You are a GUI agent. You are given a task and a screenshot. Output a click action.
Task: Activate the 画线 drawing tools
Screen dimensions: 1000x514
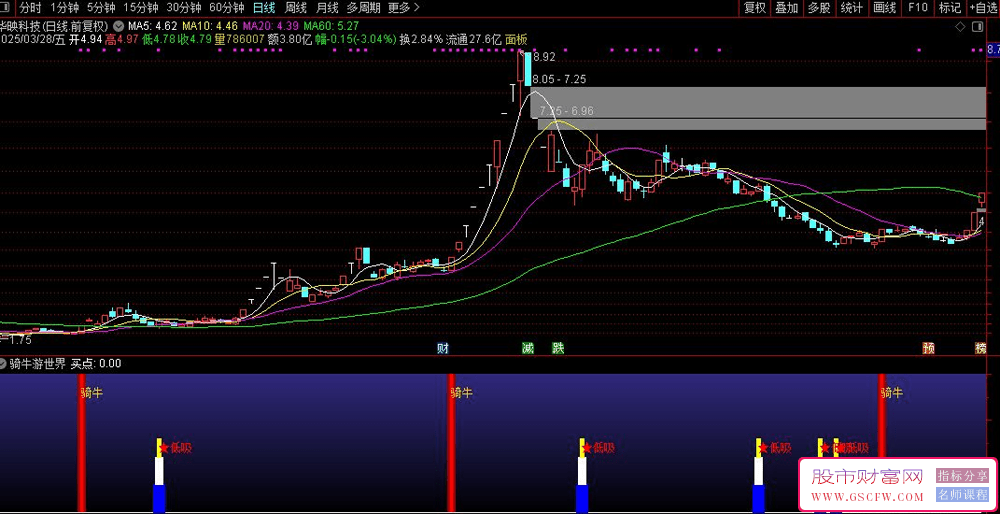click(885, 8)
